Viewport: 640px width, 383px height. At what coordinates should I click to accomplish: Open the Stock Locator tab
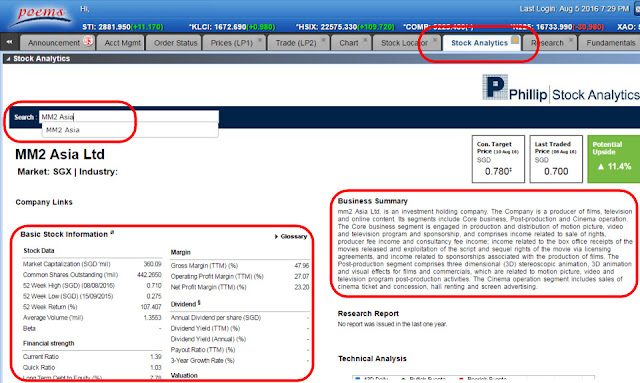[404, 43]
